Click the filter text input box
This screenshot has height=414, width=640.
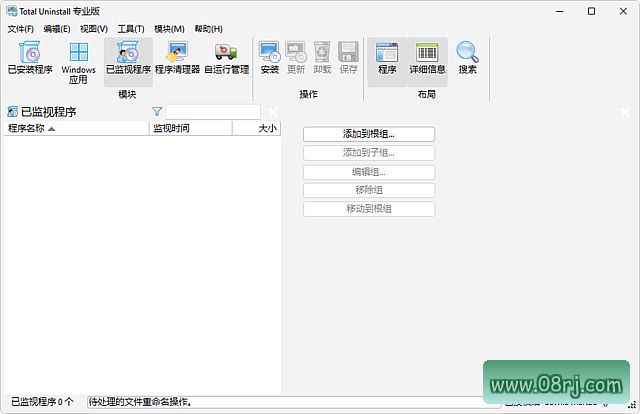[213, 112]
